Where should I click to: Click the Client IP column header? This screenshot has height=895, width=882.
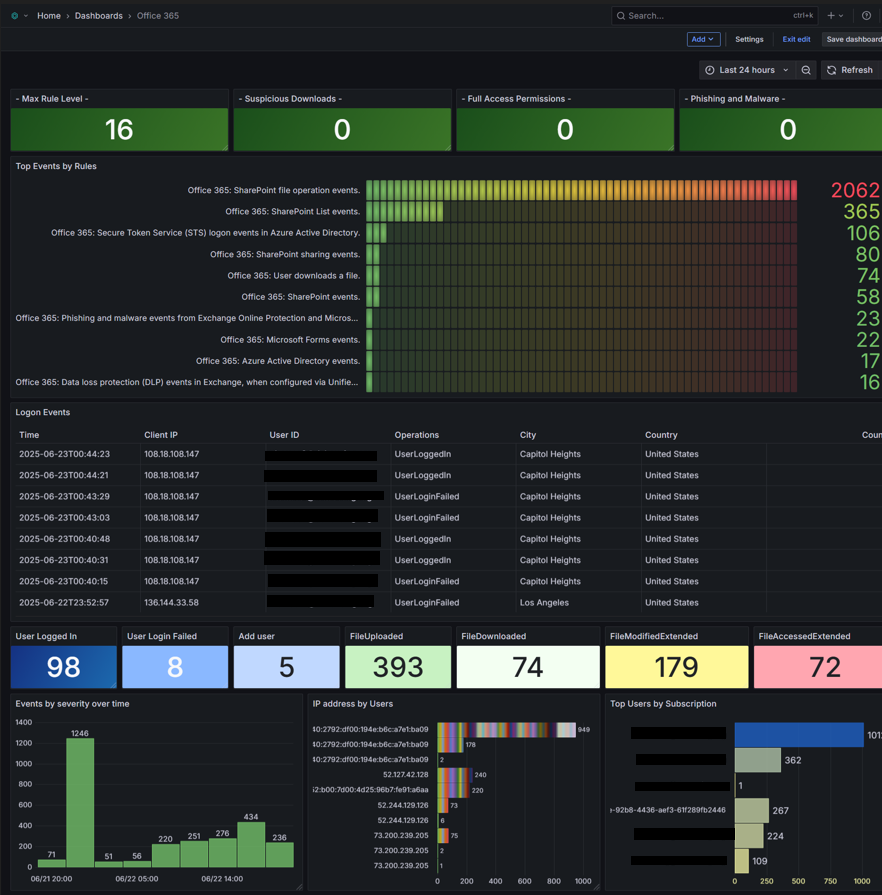pos(160,435)
